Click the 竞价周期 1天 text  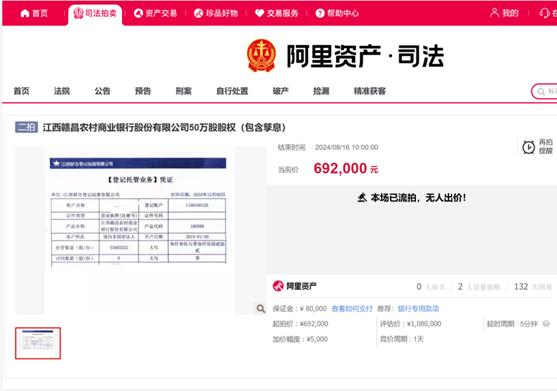(x=402, y=339)
